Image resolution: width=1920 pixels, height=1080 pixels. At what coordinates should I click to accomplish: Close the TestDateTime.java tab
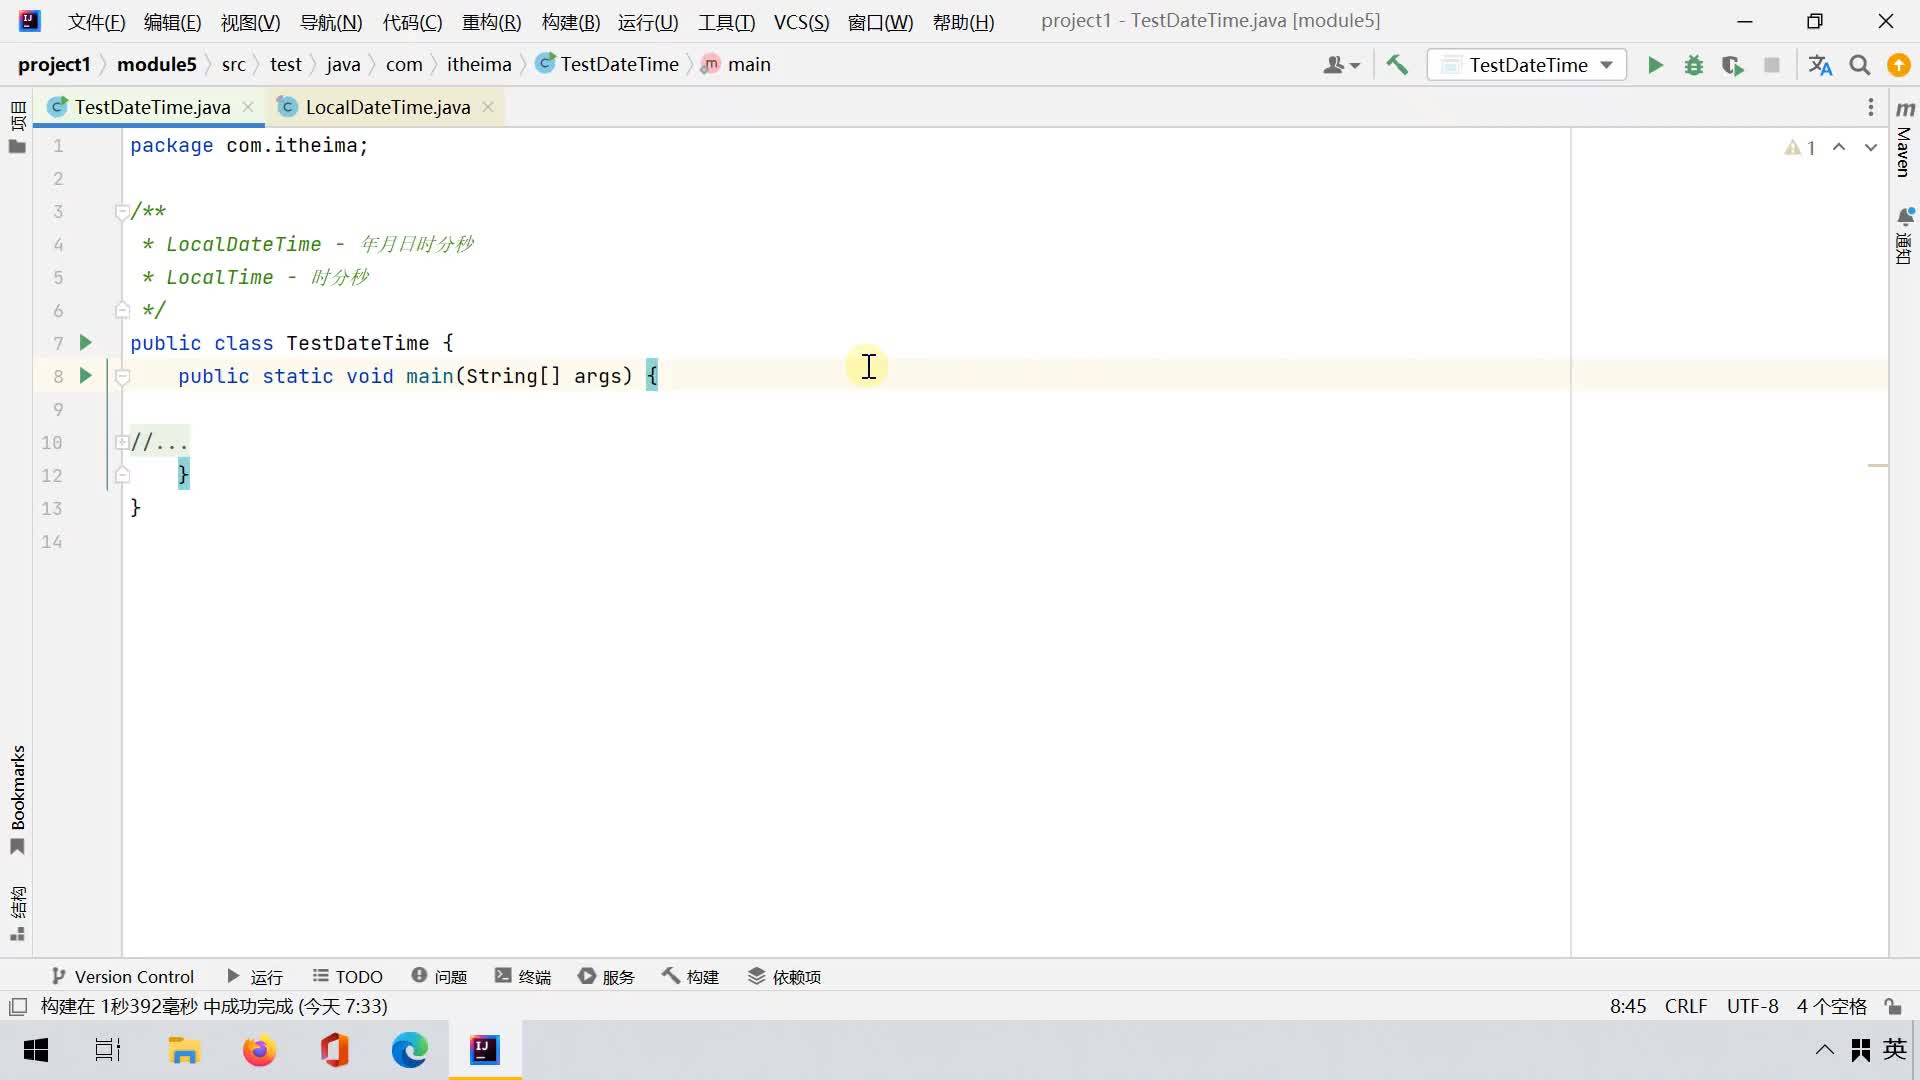(248, 107)
